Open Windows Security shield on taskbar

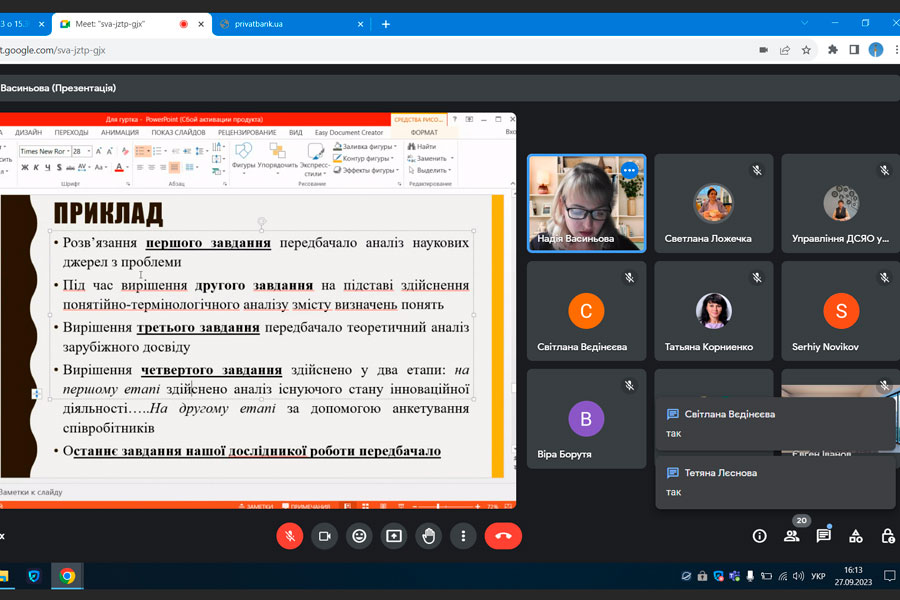coord(34,576)
